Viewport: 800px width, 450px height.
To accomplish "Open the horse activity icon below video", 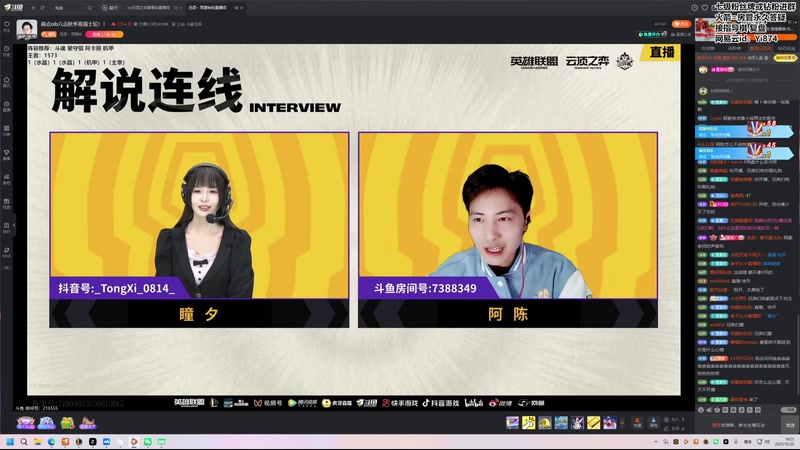I will tap(88, 423).
